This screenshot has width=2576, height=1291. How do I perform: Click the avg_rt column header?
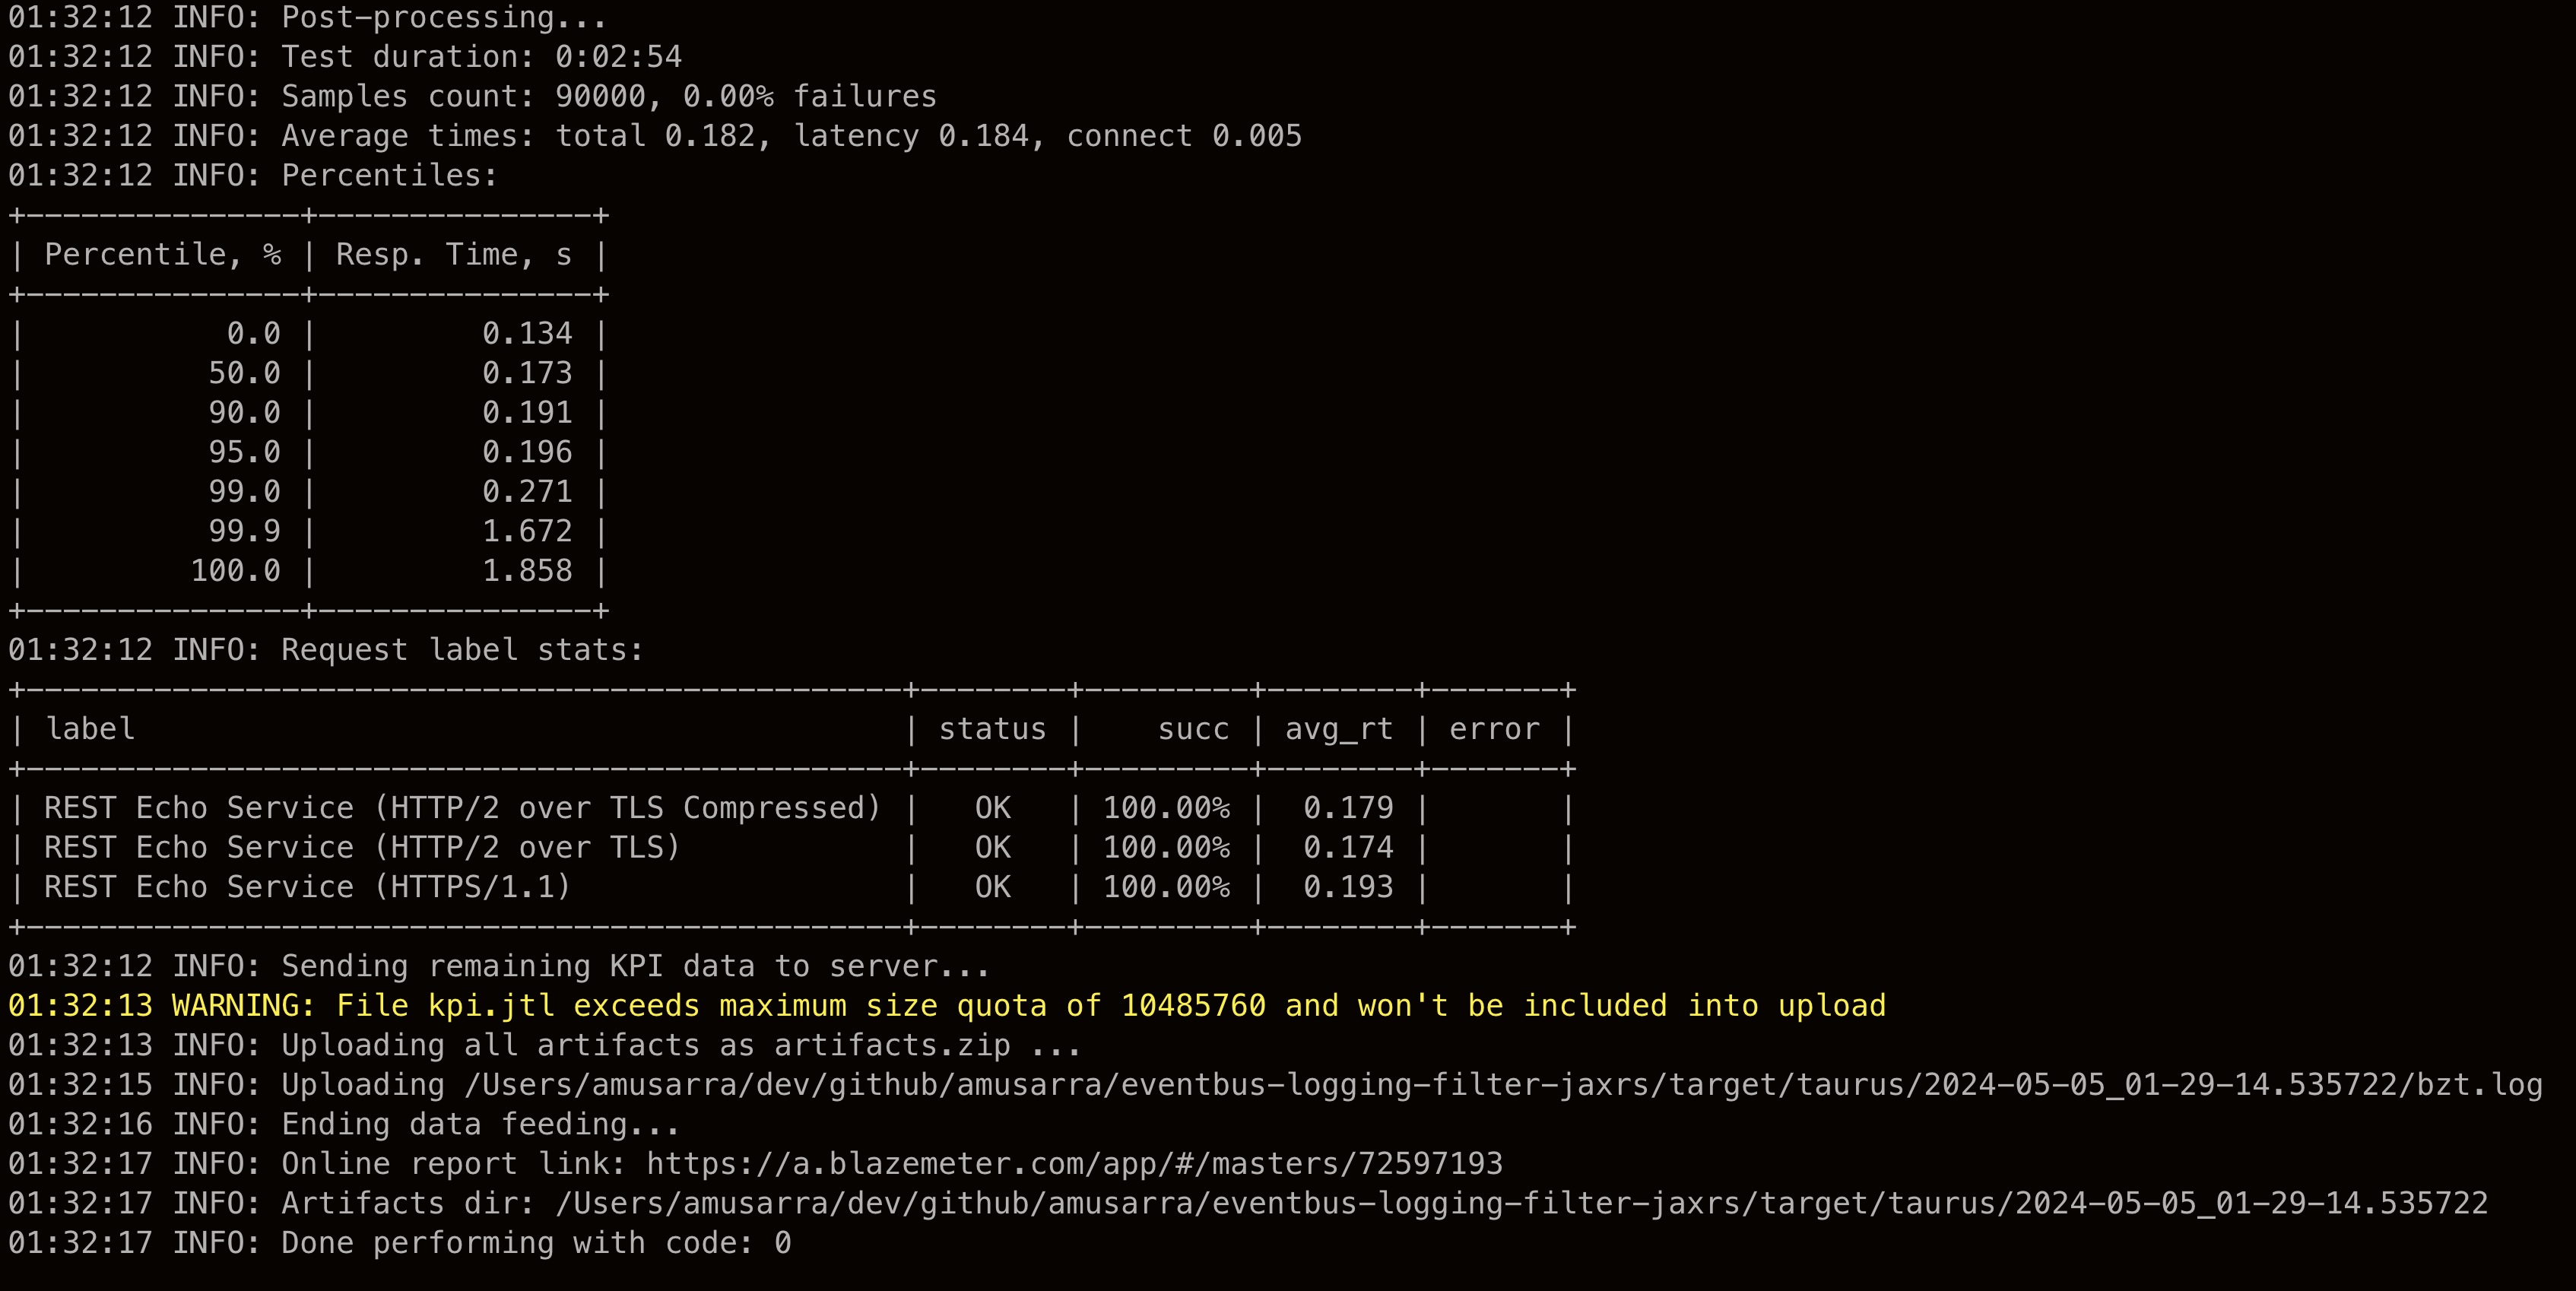coord(1338,729)
